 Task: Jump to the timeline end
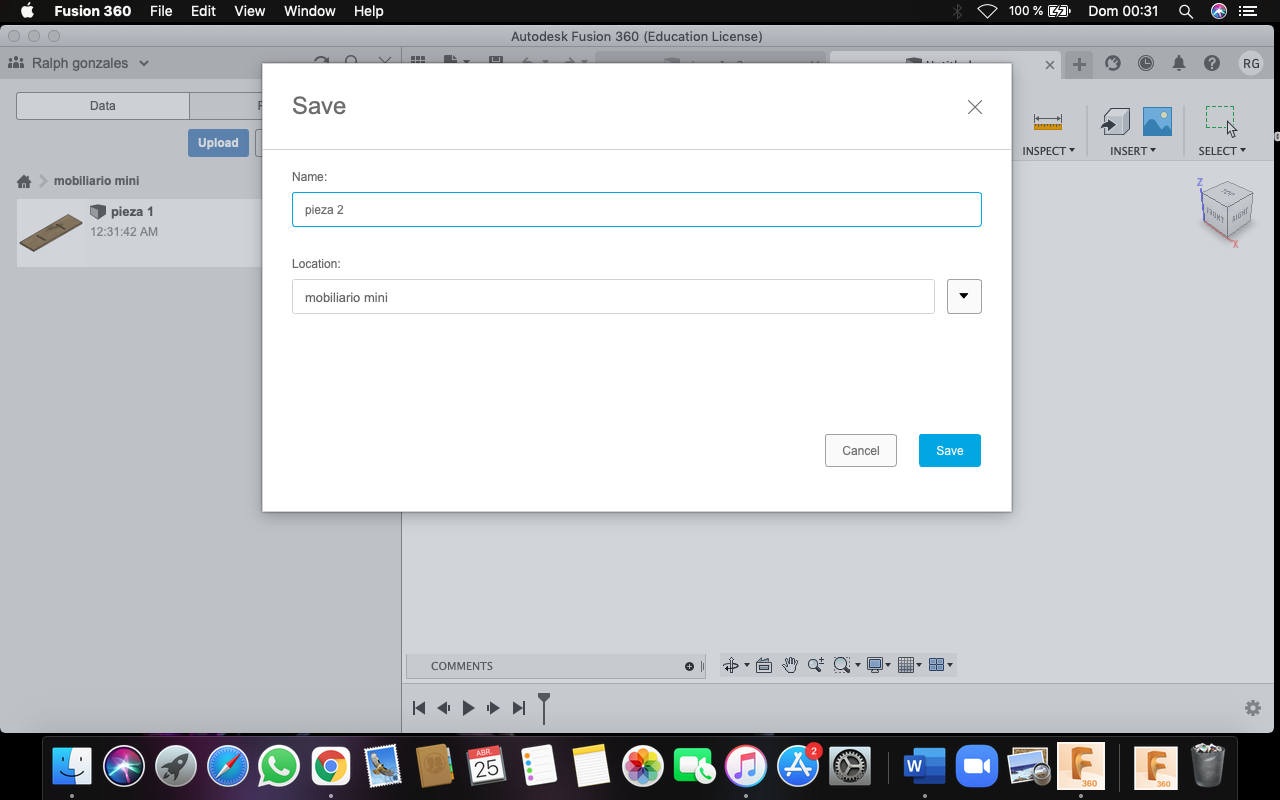point(518,708)
